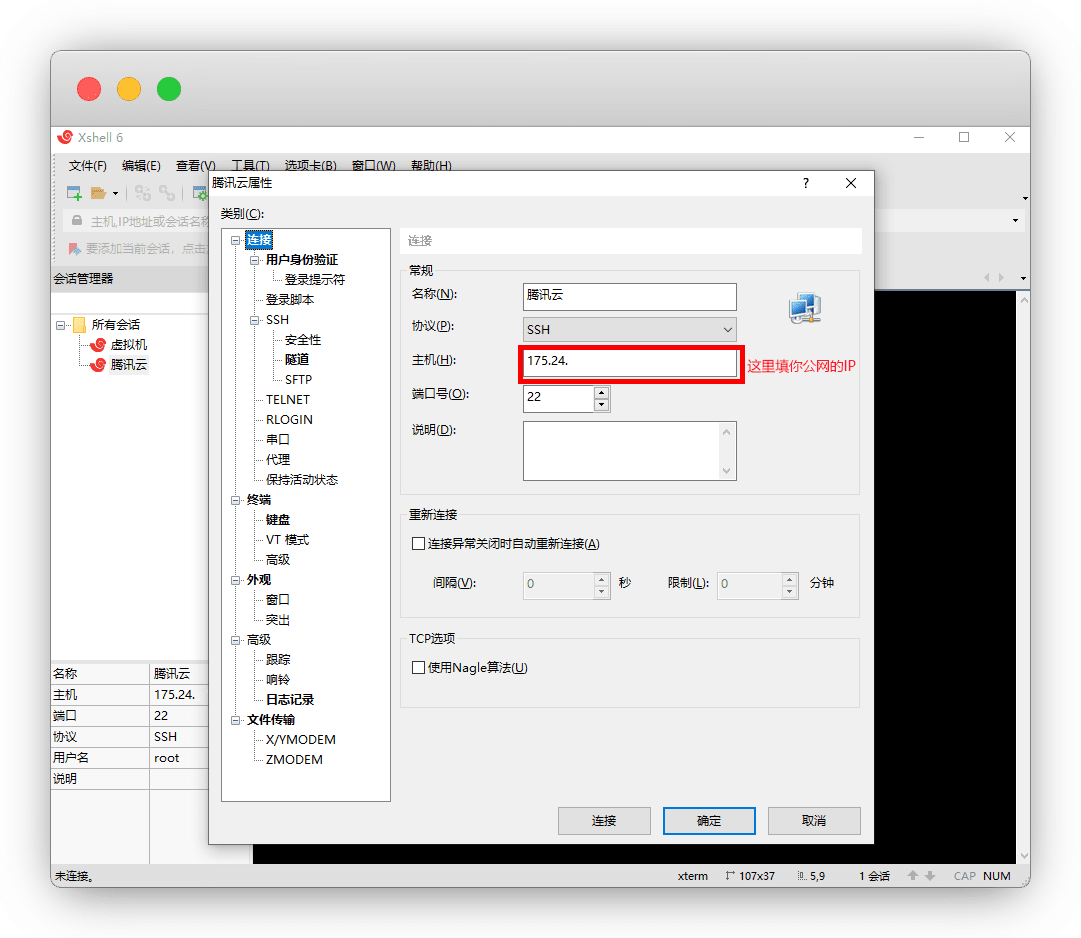Click the 虚拟机 session icon
Image resolution: width=1081 pixels, height=938 pixels.
click(x=98, y=345)
